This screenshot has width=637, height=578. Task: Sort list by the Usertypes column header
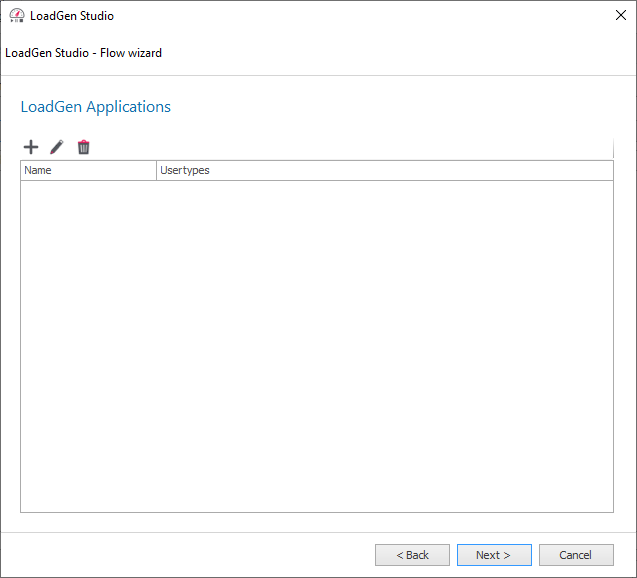pyautogui.click(x=385, y=170)
